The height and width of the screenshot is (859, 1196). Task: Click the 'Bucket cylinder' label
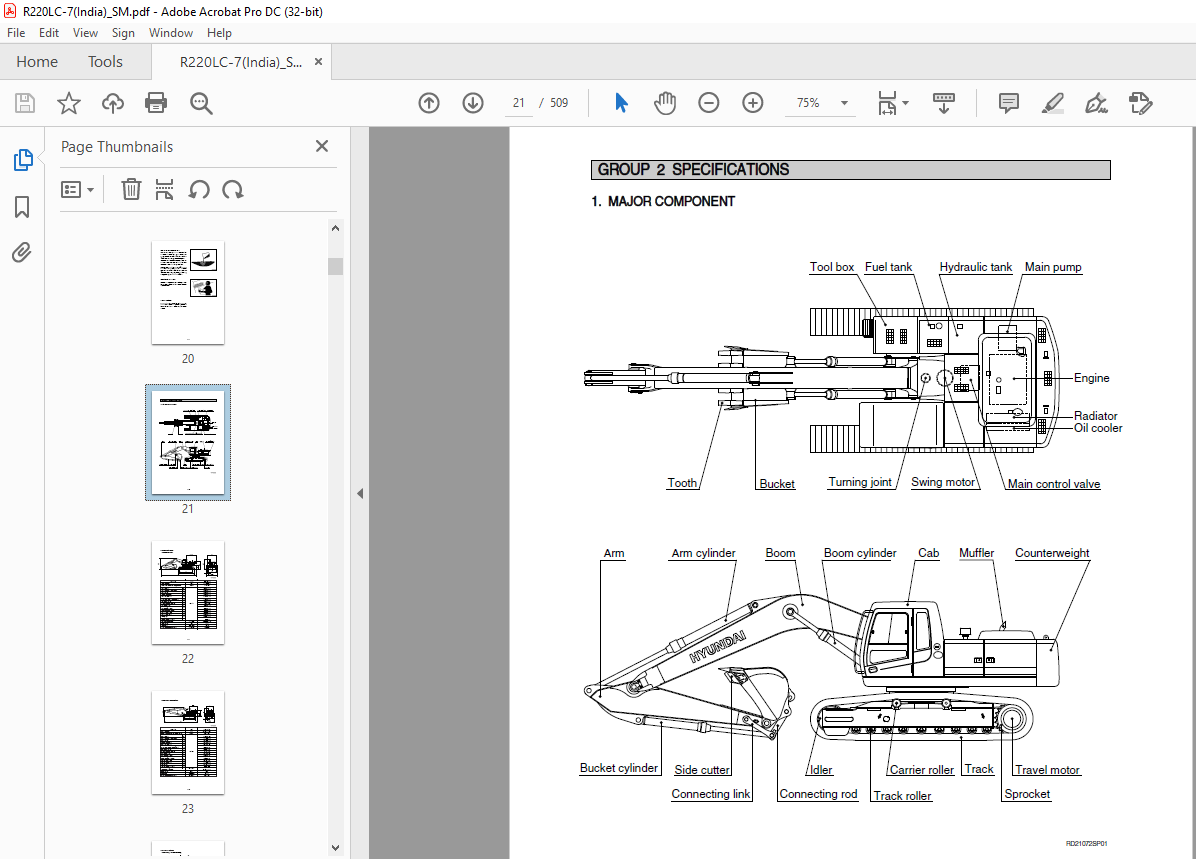(619, 768)
